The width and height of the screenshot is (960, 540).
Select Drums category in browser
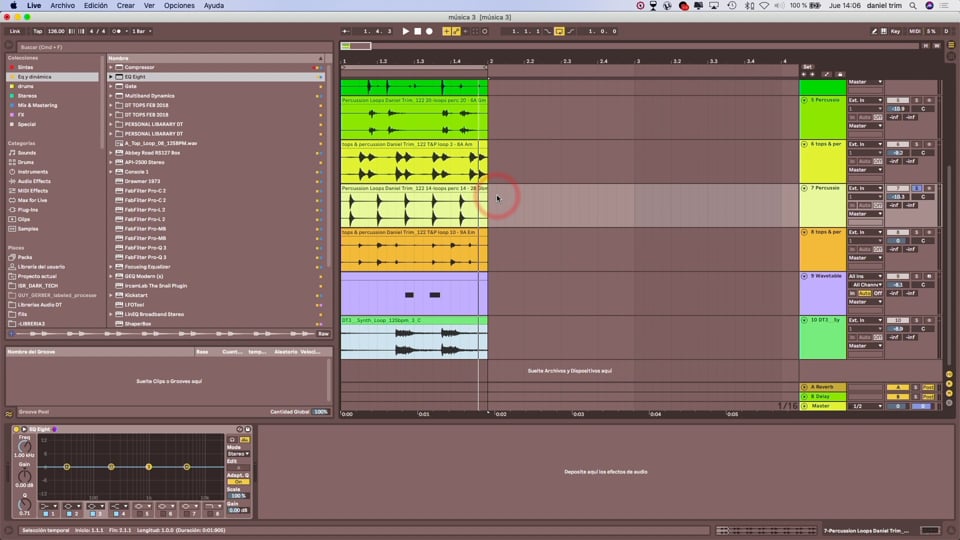[25, 162]
